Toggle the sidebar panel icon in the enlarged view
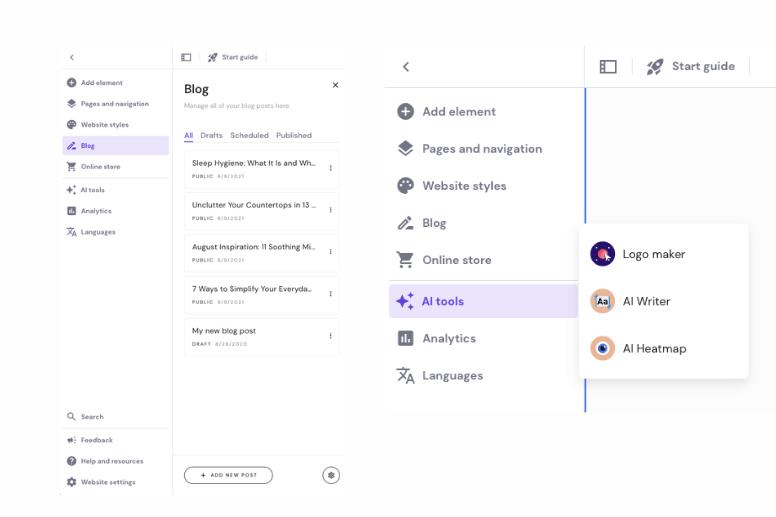Viewport: 776px width, 517px height. [x=608, y=66]
